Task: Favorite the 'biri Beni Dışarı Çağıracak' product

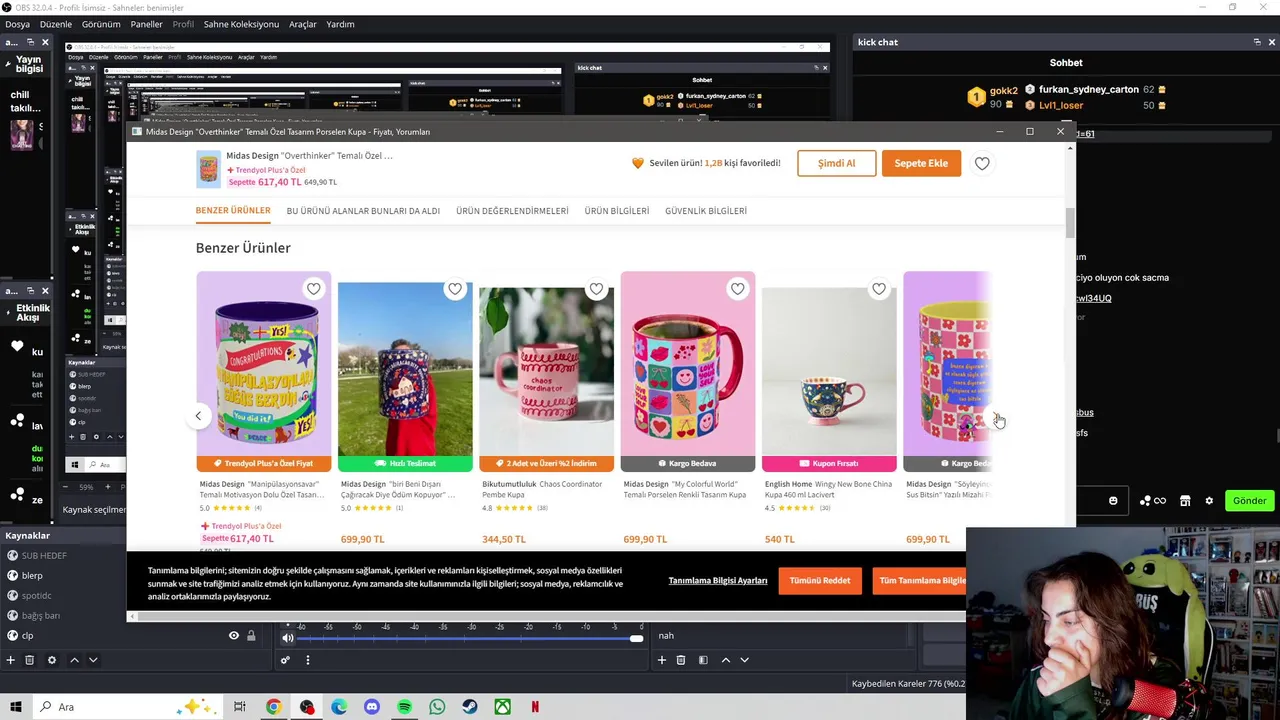Action: (x=455, y=289)
